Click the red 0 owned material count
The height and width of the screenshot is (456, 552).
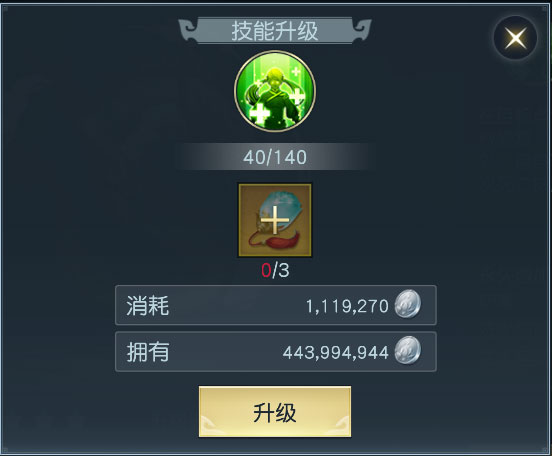(266, 271)
